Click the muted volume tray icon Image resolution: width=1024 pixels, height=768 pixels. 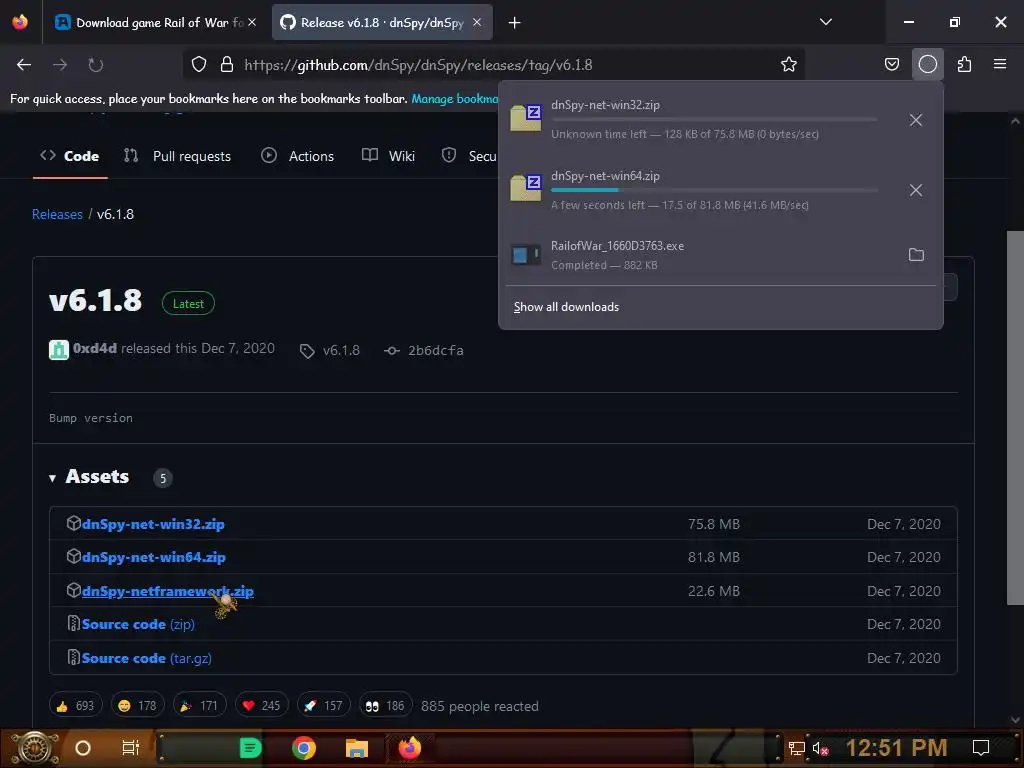(820, 748)
